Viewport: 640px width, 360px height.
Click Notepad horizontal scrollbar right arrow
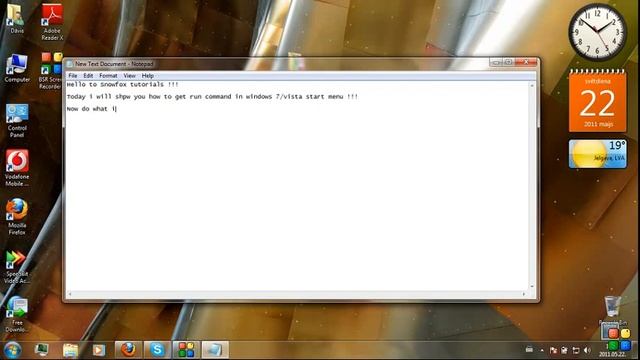coord(524,293)
